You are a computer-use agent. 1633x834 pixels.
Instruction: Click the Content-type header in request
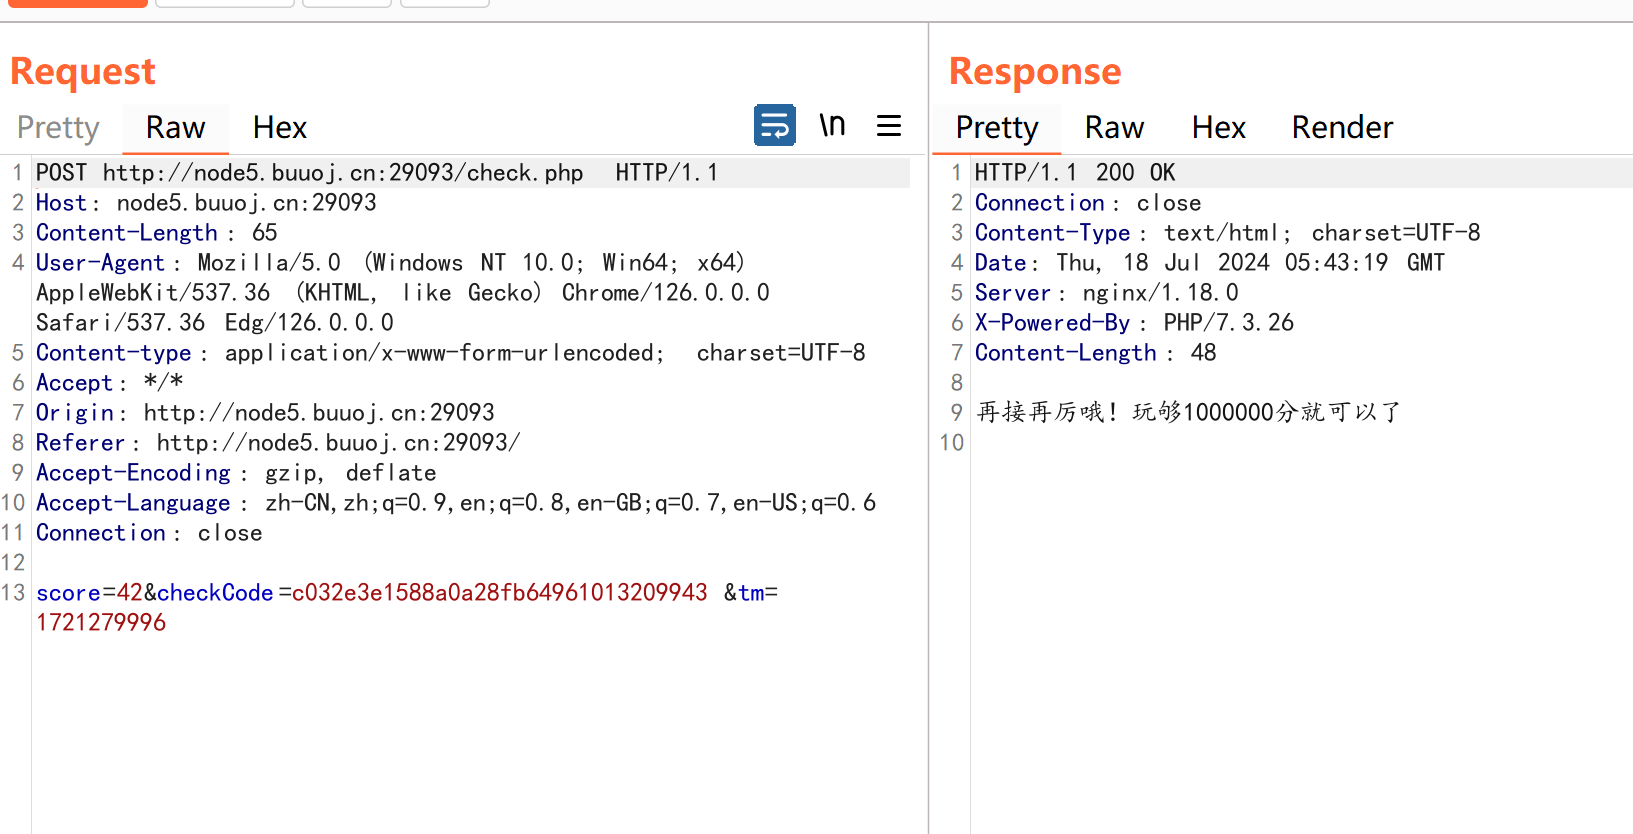[451, 353]
